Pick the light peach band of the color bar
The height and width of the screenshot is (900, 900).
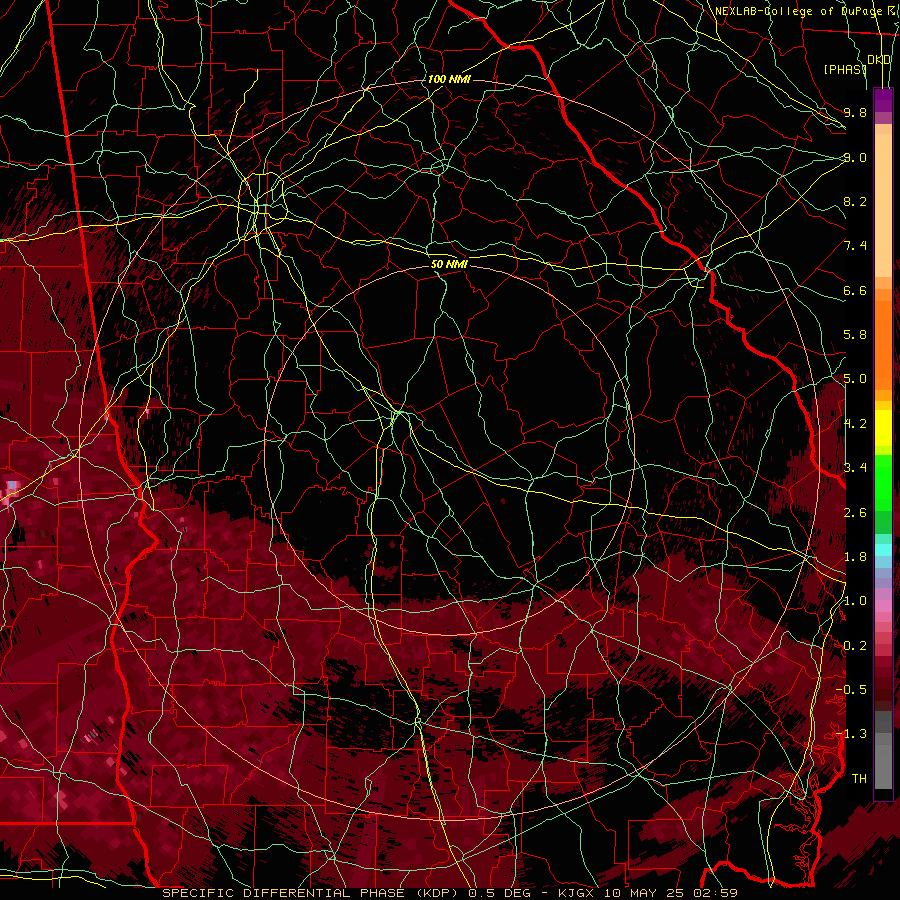[x=883, y=205]
